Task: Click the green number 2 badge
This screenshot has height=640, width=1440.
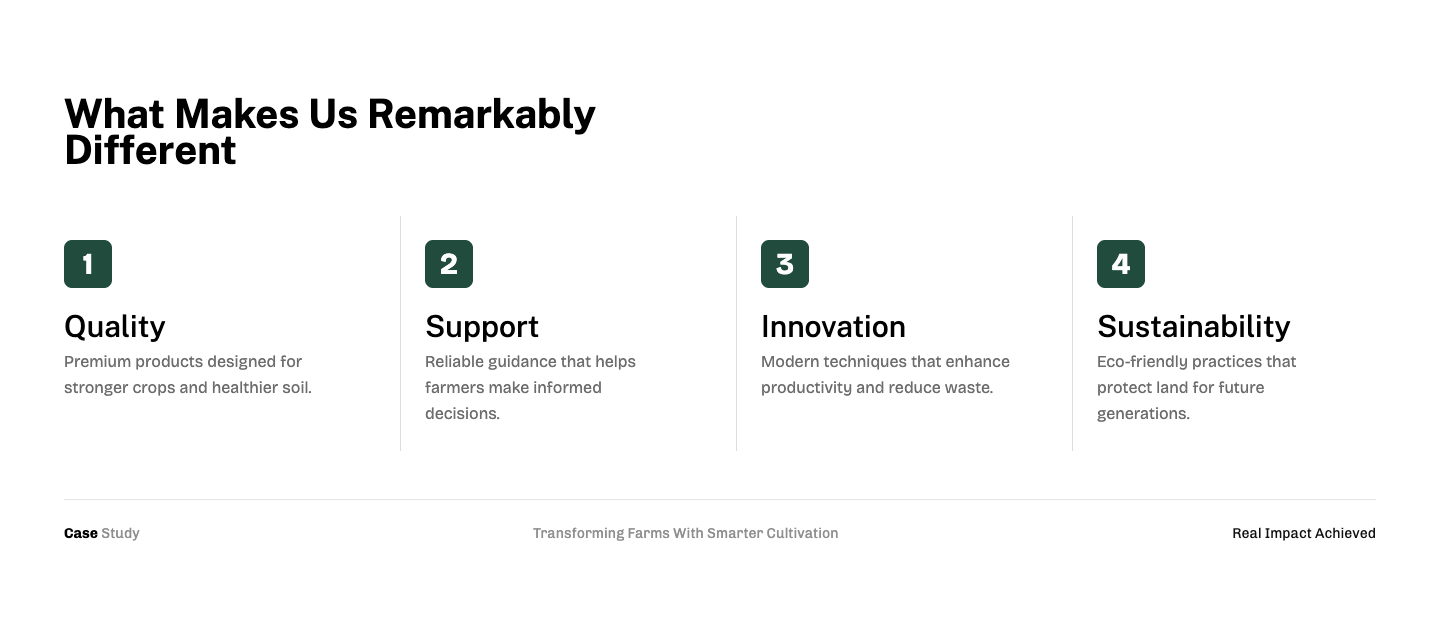Action: 449,264
